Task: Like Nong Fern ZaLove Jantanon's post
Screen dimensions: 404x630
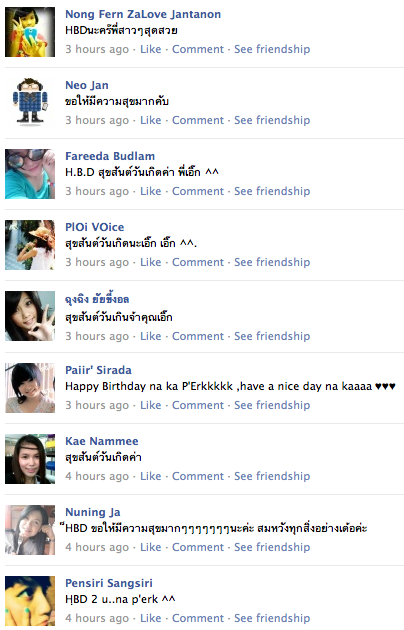Action: [151, 49]
